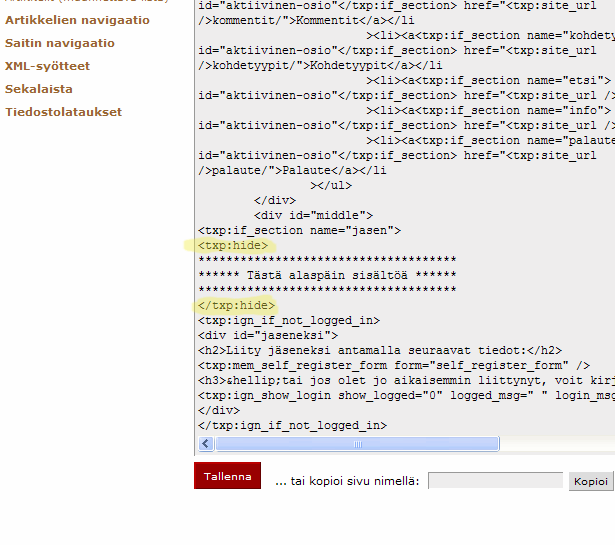Click the horizontal scrollbar left arrow
This screenshot has width=615, height=545.
(207, 443)
